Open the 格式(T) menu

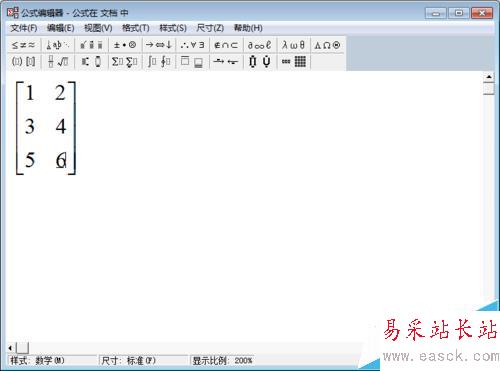click(x=136, y=28)
